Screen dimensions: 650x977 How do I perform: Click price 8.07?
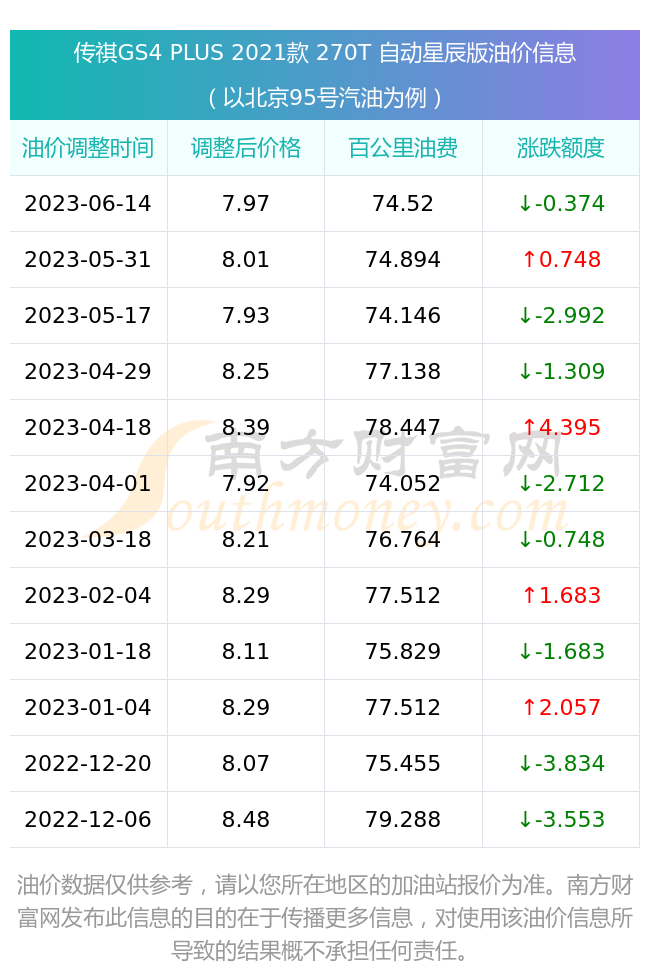click(246, 764)
